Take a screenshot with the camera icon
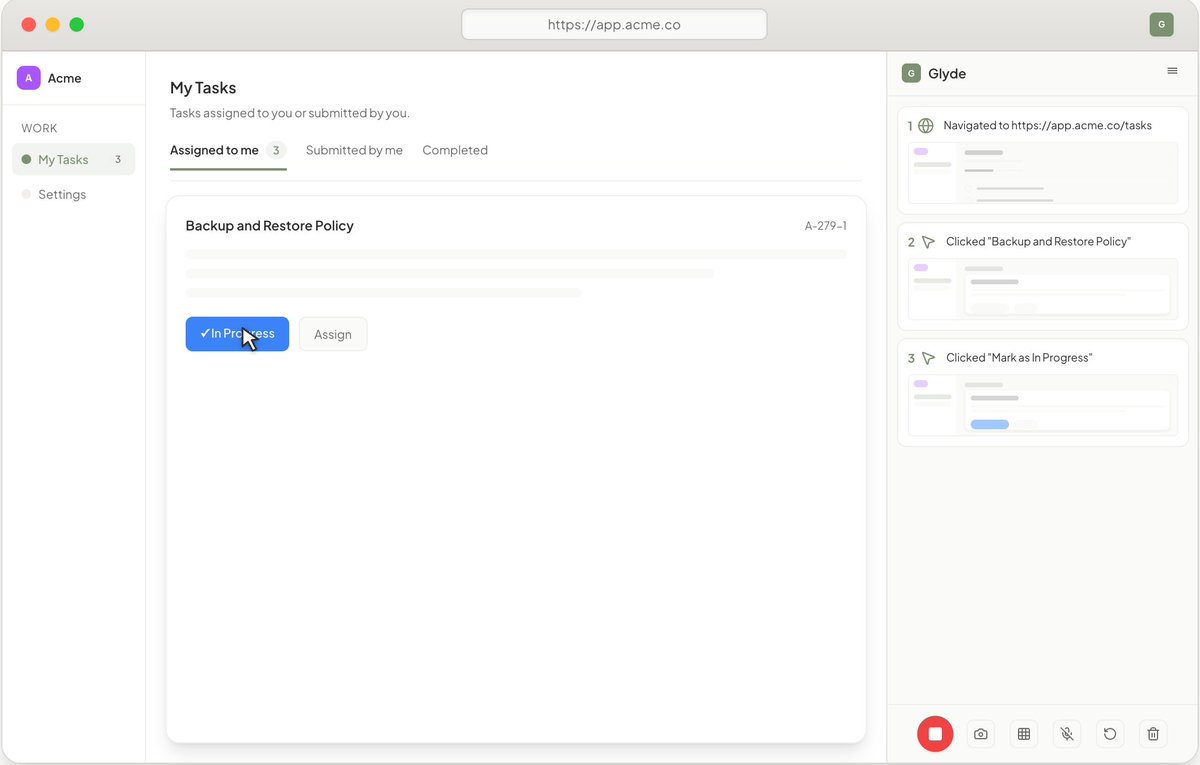Screen dimensions: 1200x765 (981, 734)
